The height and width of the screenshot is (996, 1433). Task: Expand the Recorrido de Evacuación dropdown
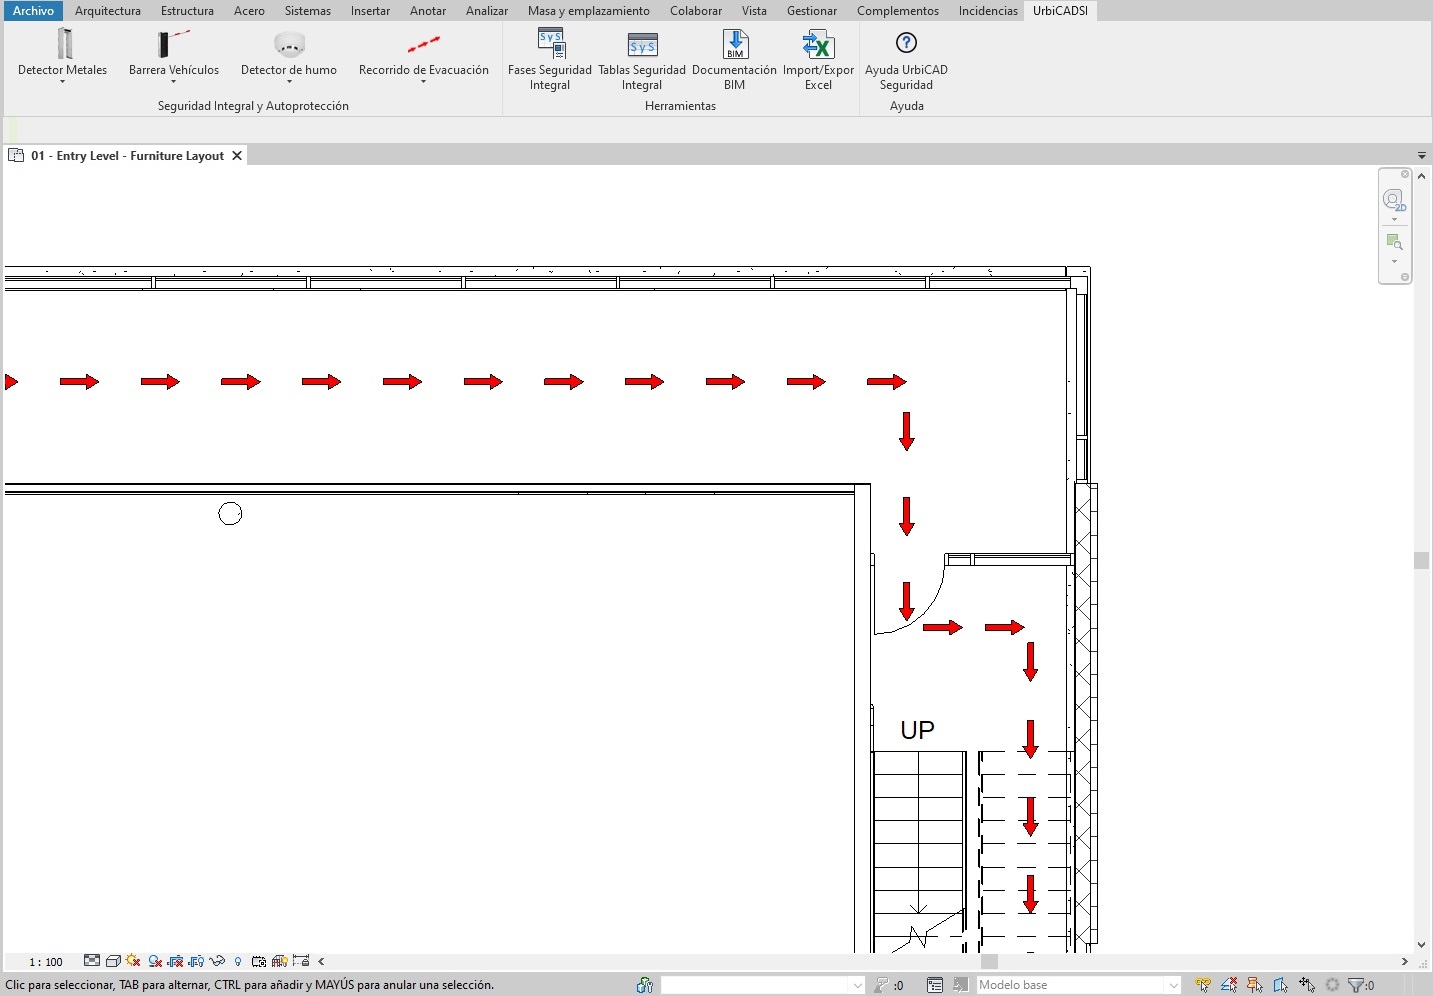423,82
